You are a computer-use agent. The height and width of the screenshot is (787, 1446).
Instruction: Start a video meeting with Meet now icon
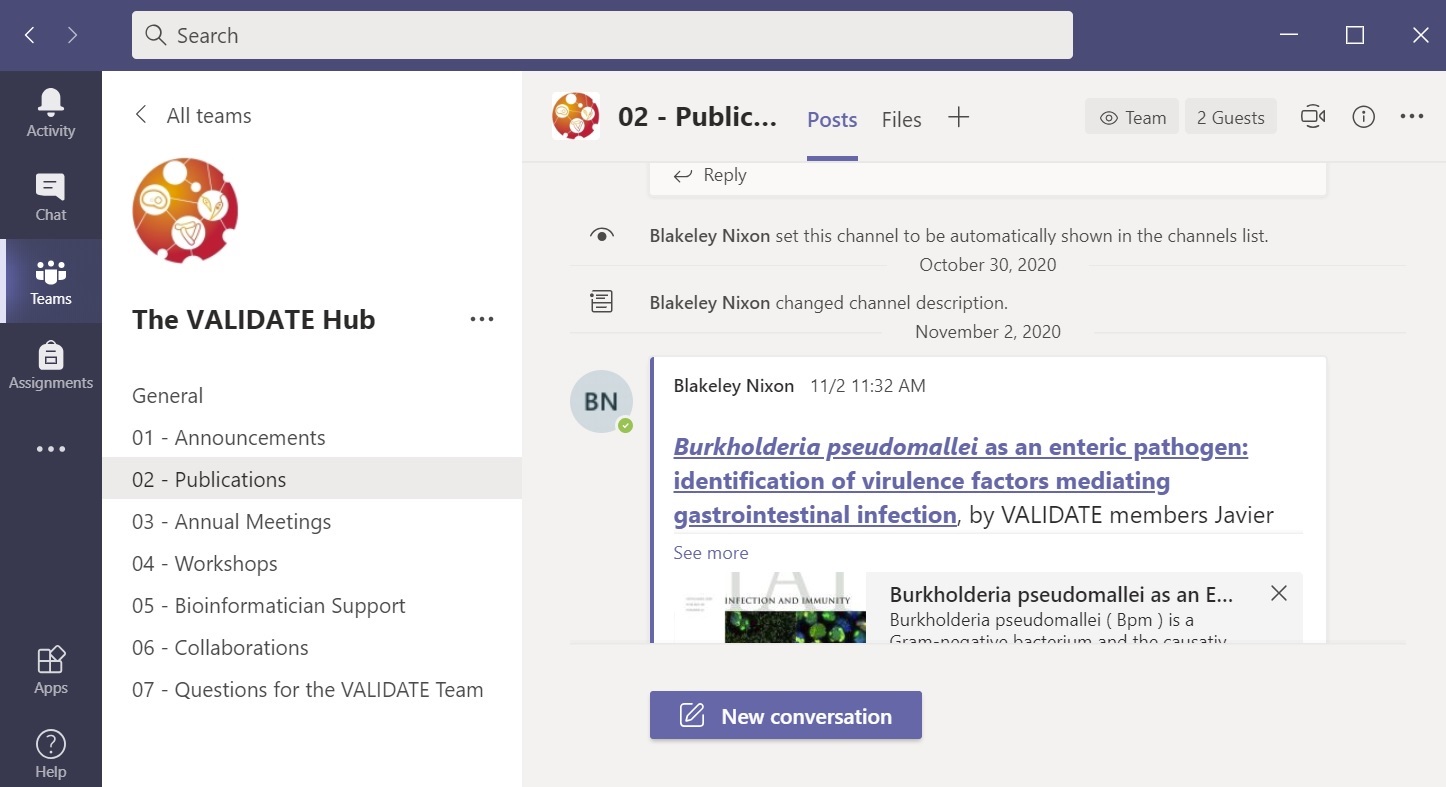click(1312, 117)
